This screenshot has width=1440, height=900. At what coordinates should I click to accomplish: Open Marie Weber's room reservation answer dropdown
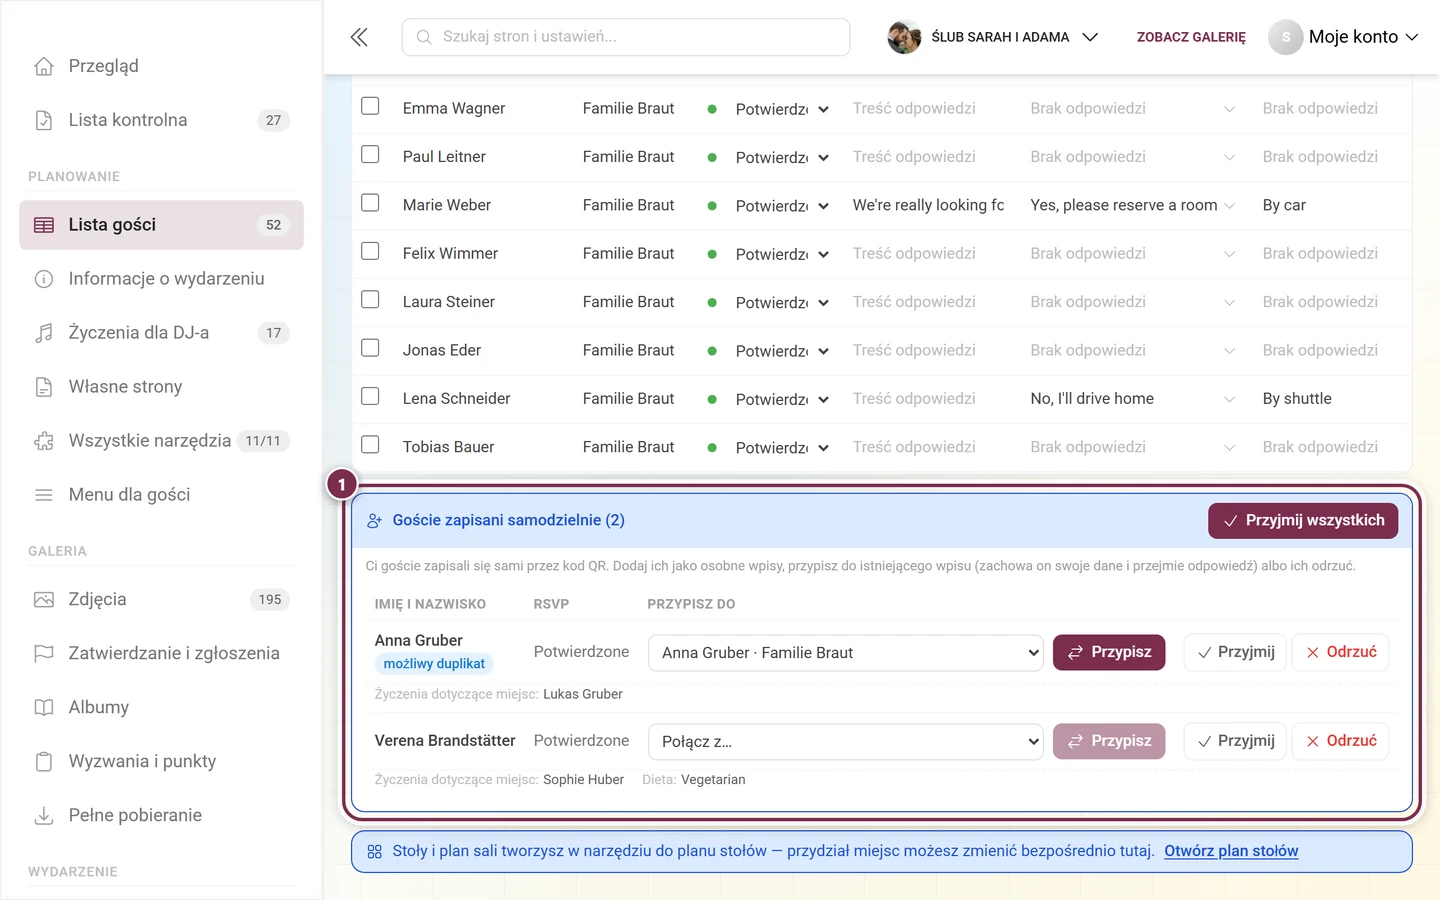1133,205
